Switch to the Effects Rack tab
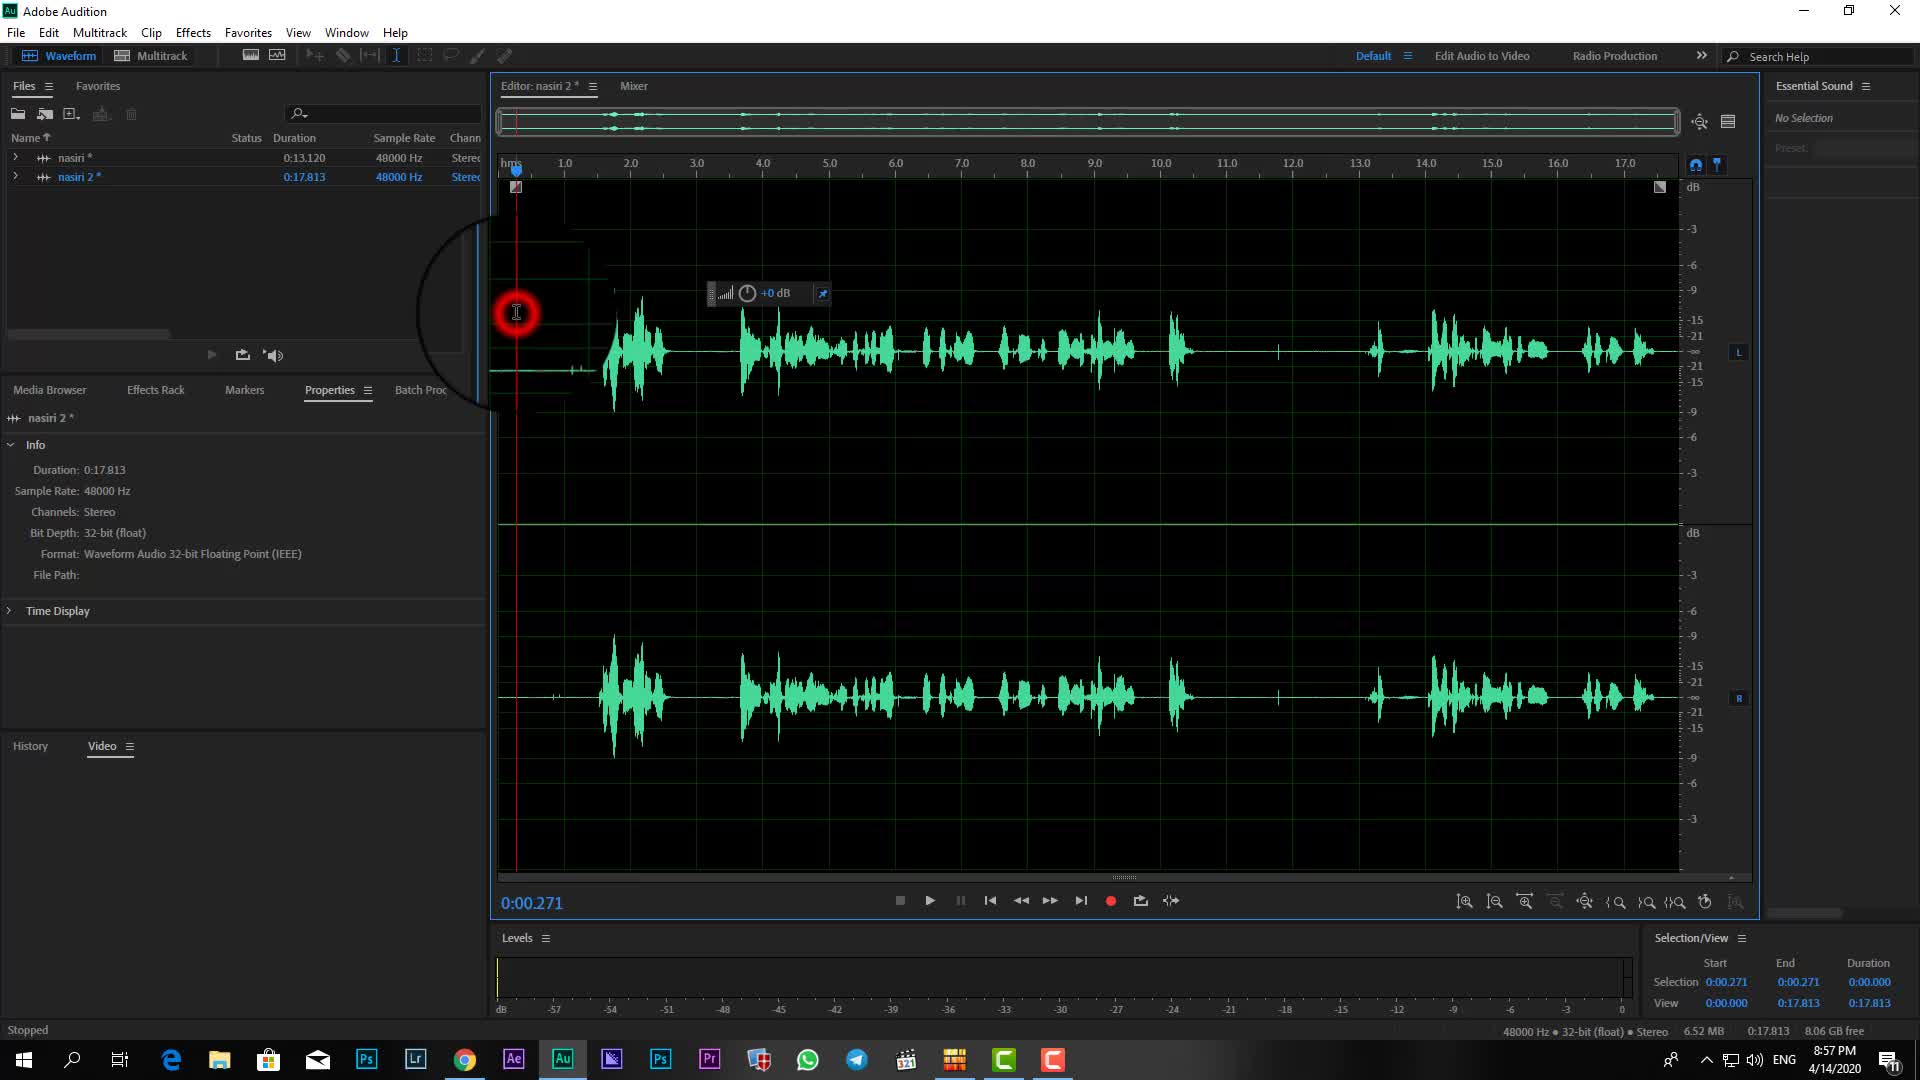1920x1080 pixels. tap(155, 390)
